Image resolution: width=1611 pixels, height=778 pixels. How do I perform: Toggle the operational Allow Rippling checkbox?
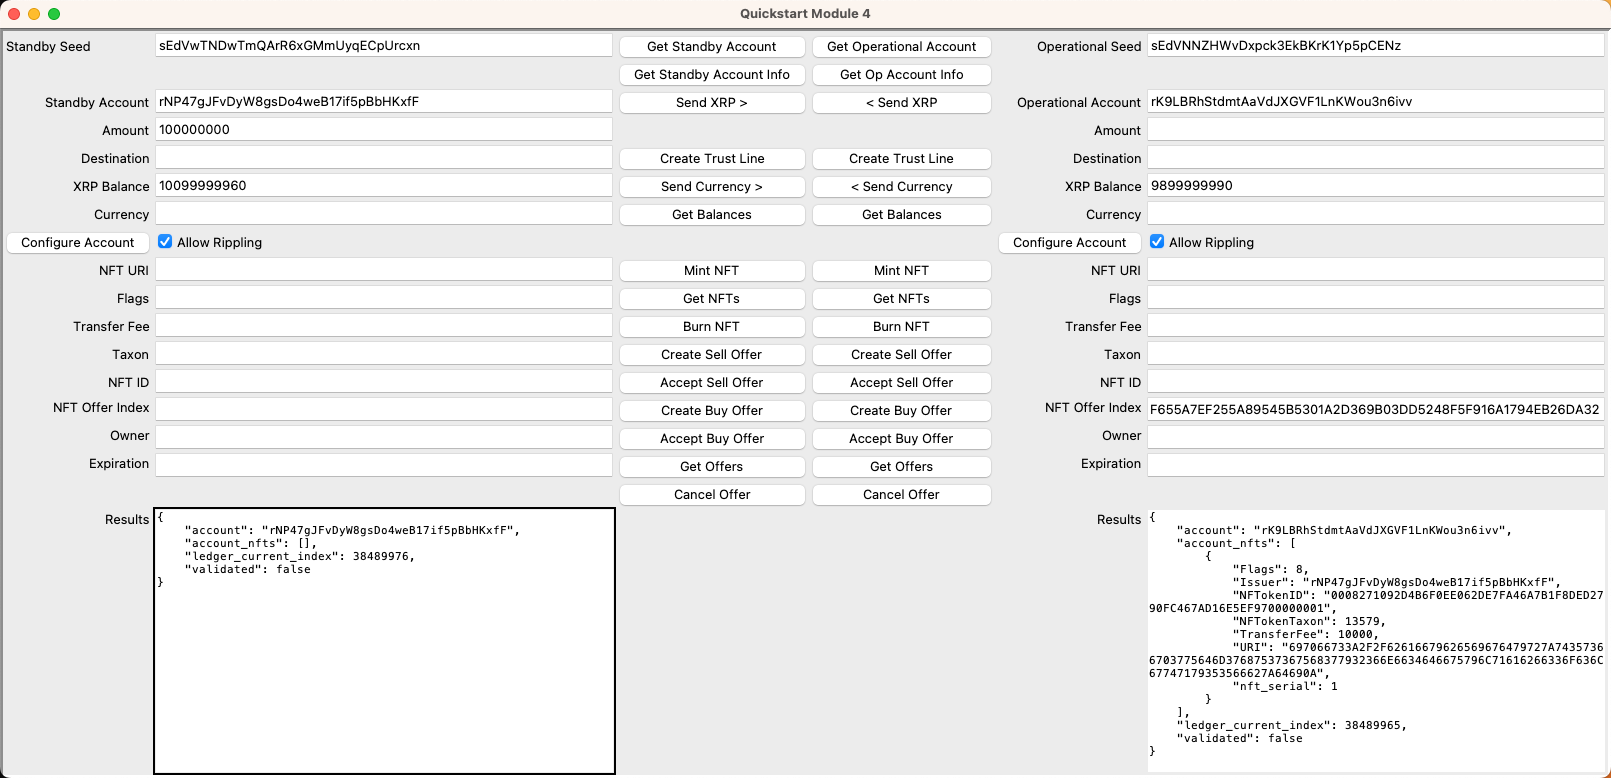point(1157,242)
